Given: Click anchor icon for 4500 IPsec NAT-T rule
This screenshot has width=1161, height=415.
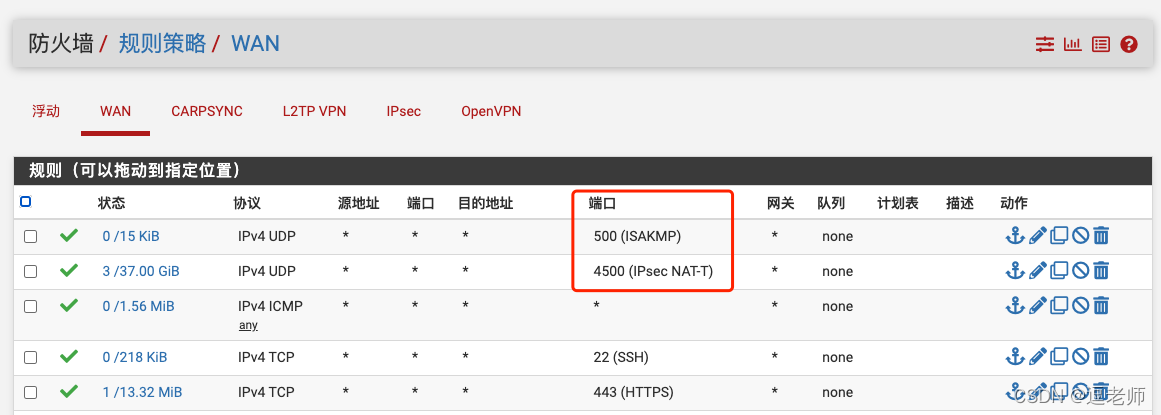Looking at the screenshot, I should pos(1014,271).
